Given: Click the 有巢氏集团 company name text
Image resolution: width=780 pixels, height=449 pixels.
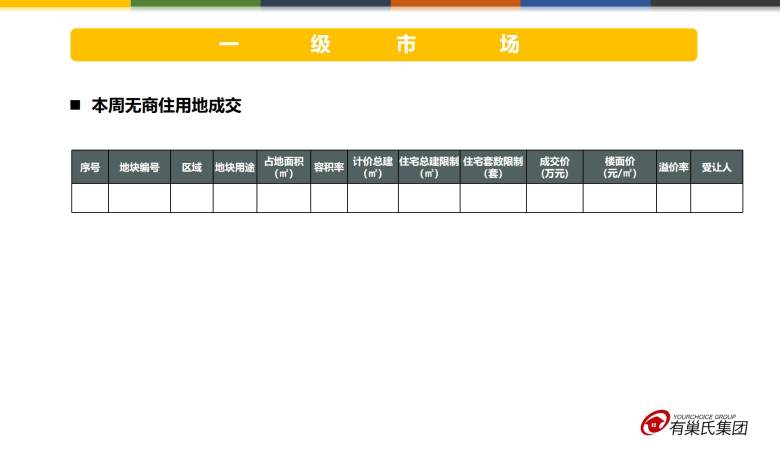Looking at the screenshot, I should (708, 428).
